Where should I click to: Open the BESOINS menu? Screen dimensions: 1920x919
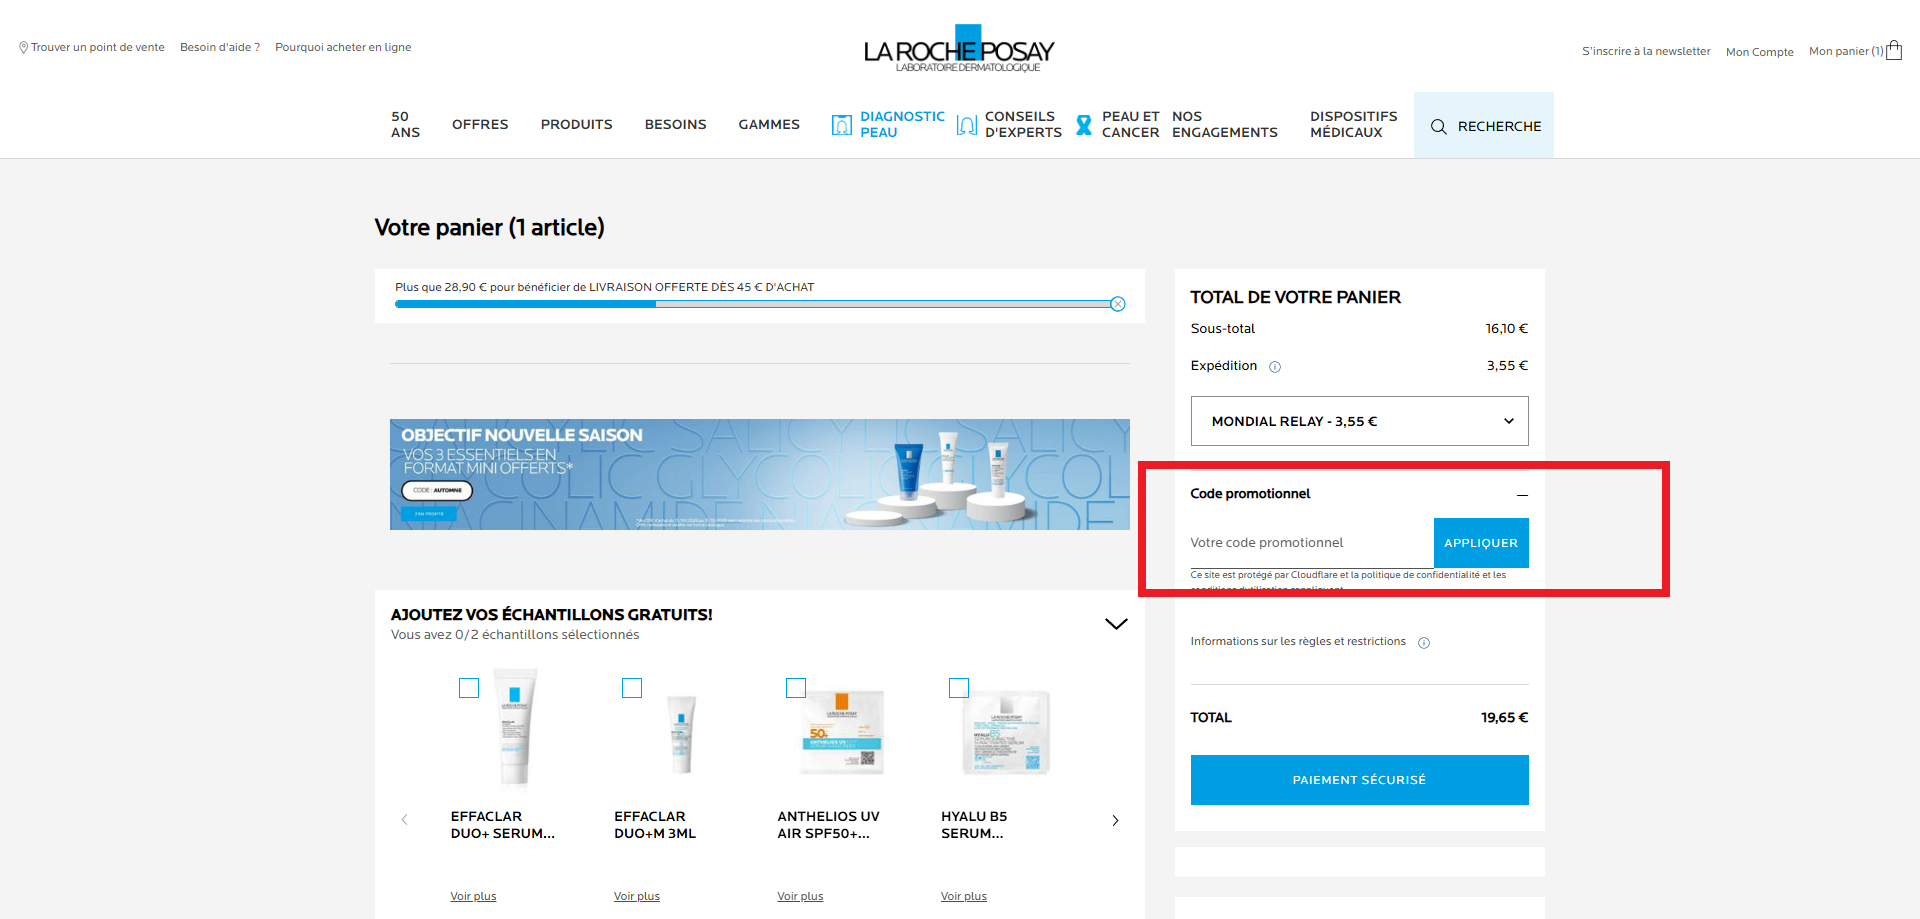676,125
